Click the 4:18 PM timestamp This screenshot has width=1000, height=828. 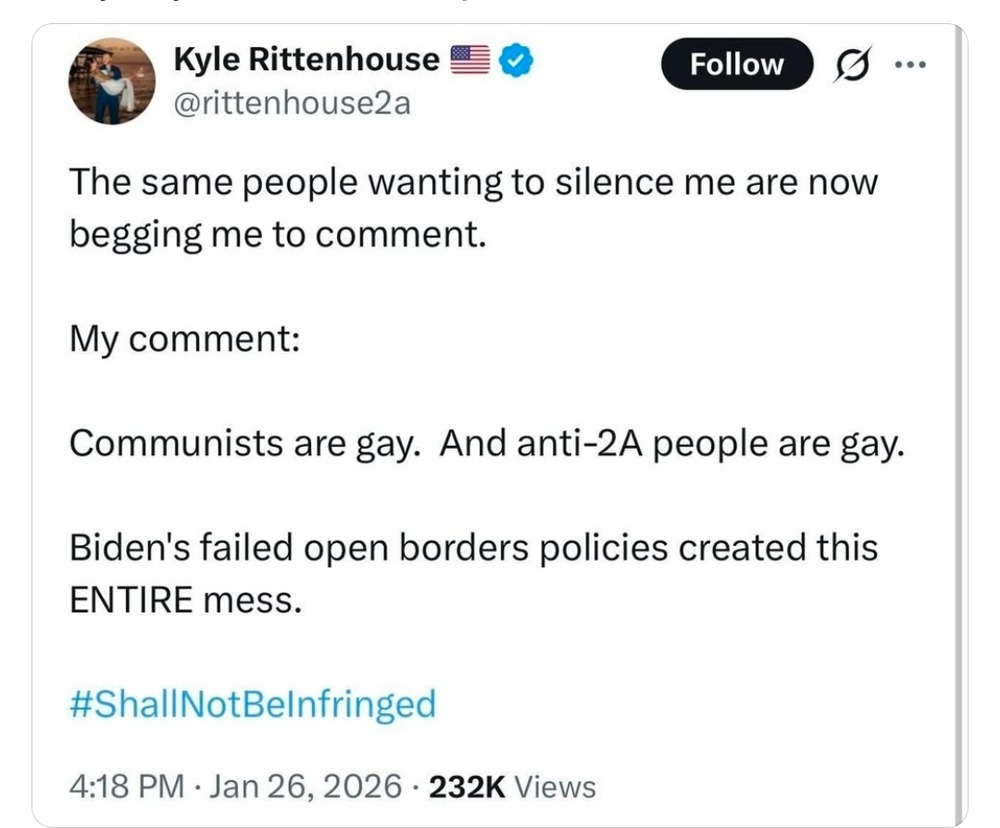click(x=127, y=787)
